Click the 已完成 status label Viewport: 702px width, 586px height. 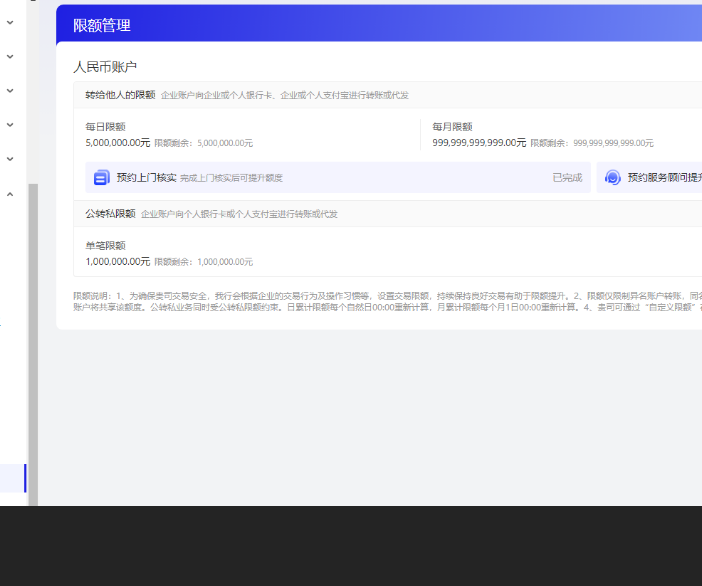coord(567,178)
